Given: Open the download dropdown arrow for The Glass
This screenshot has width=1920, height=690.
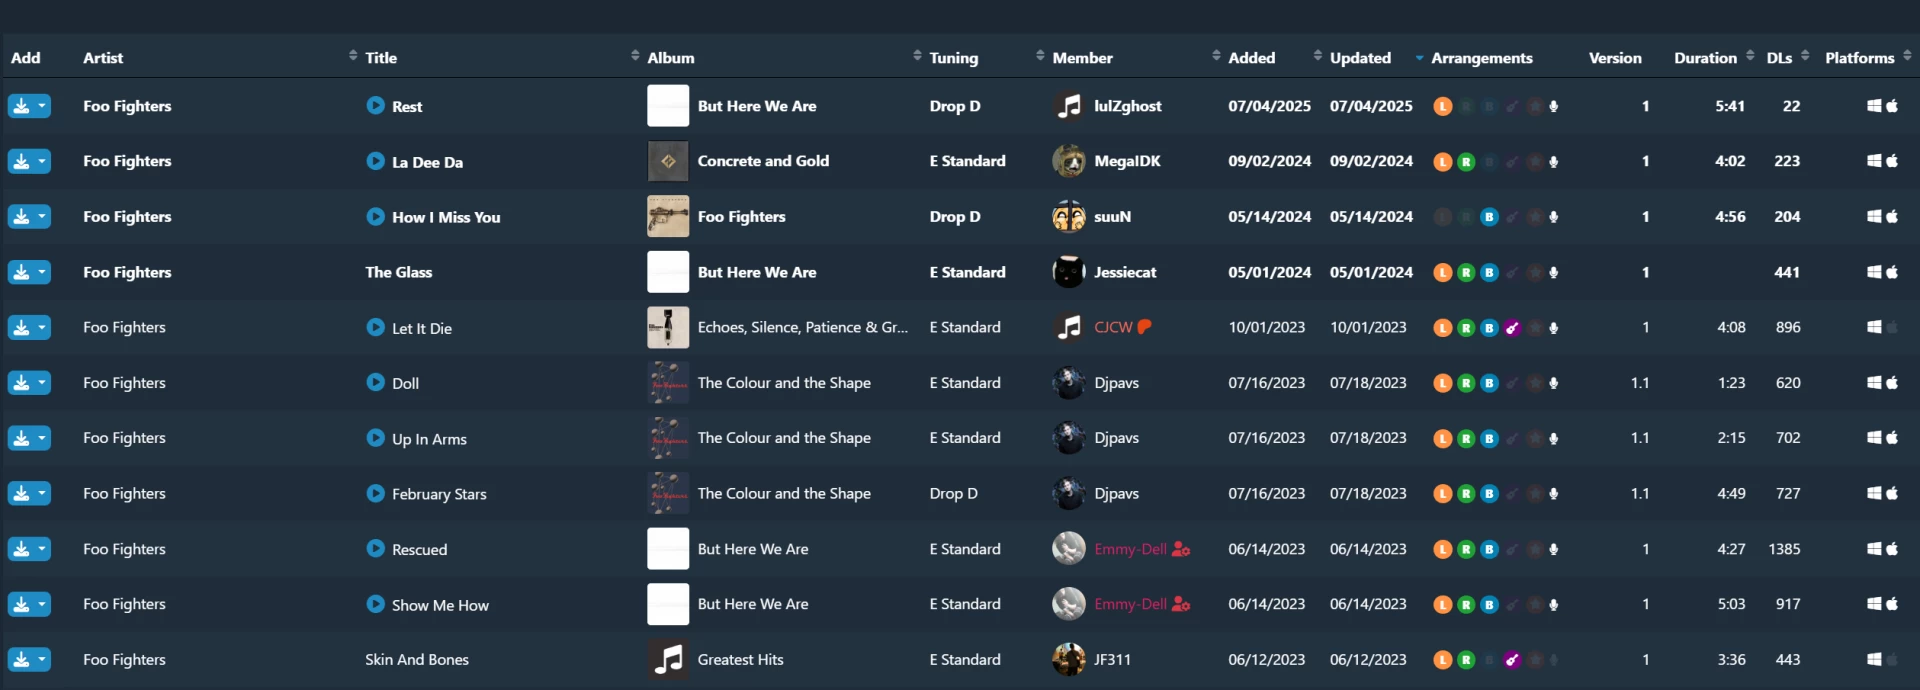Looking at the screenshot, I should pyautogui.click(x=42, y=272).
